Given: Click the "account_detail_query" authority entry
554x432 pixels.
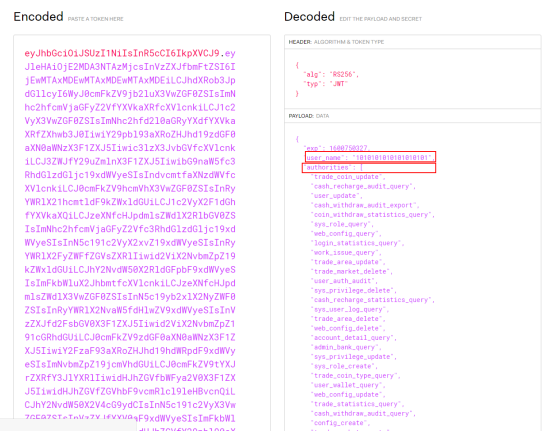Looking at the screenshot, I should coord(354,338).
